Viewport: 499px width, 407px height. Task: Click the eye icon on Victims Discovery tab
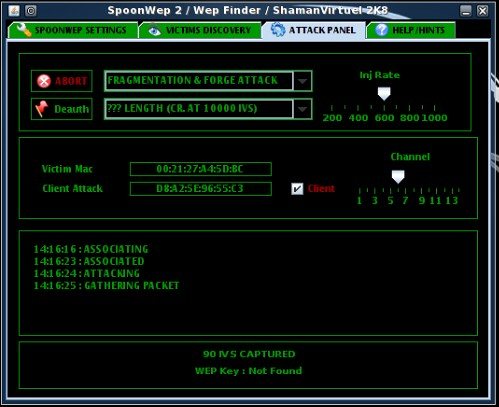(154, 31)
